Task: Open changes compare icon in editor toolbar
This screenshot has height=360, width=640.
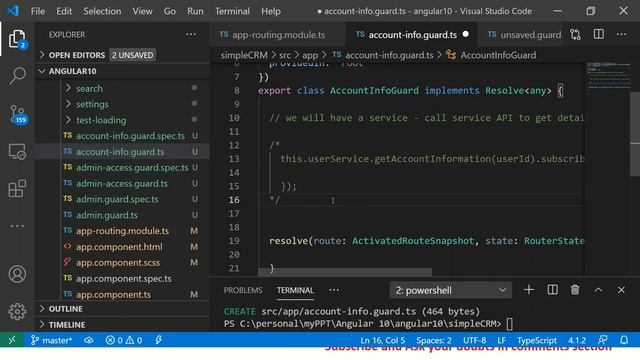Action: tap(576, 35)
